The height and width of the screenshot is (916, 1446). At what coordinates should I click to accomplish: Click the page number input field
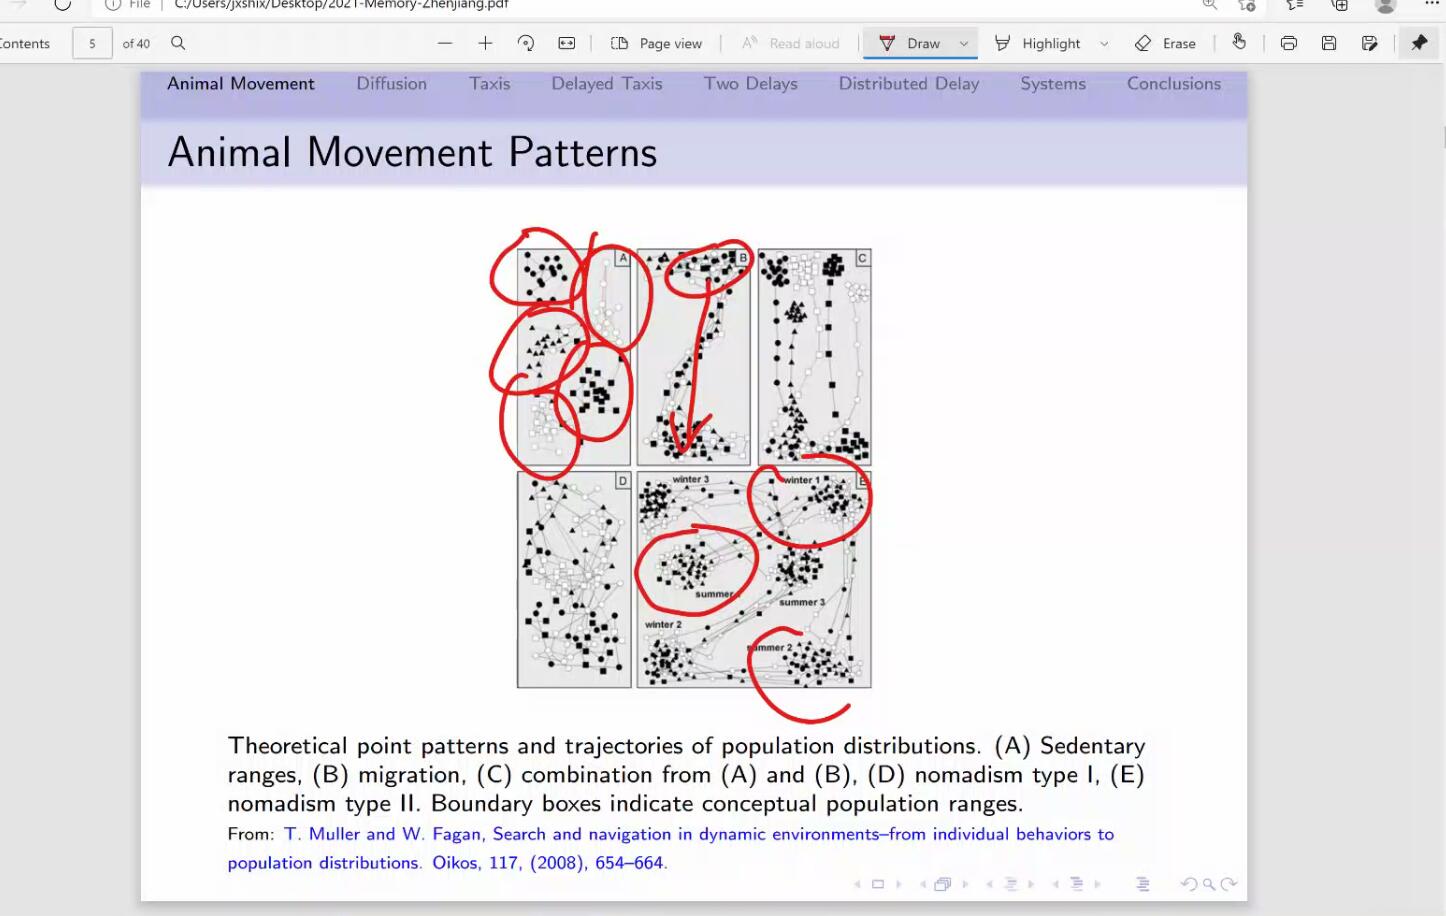92,43
